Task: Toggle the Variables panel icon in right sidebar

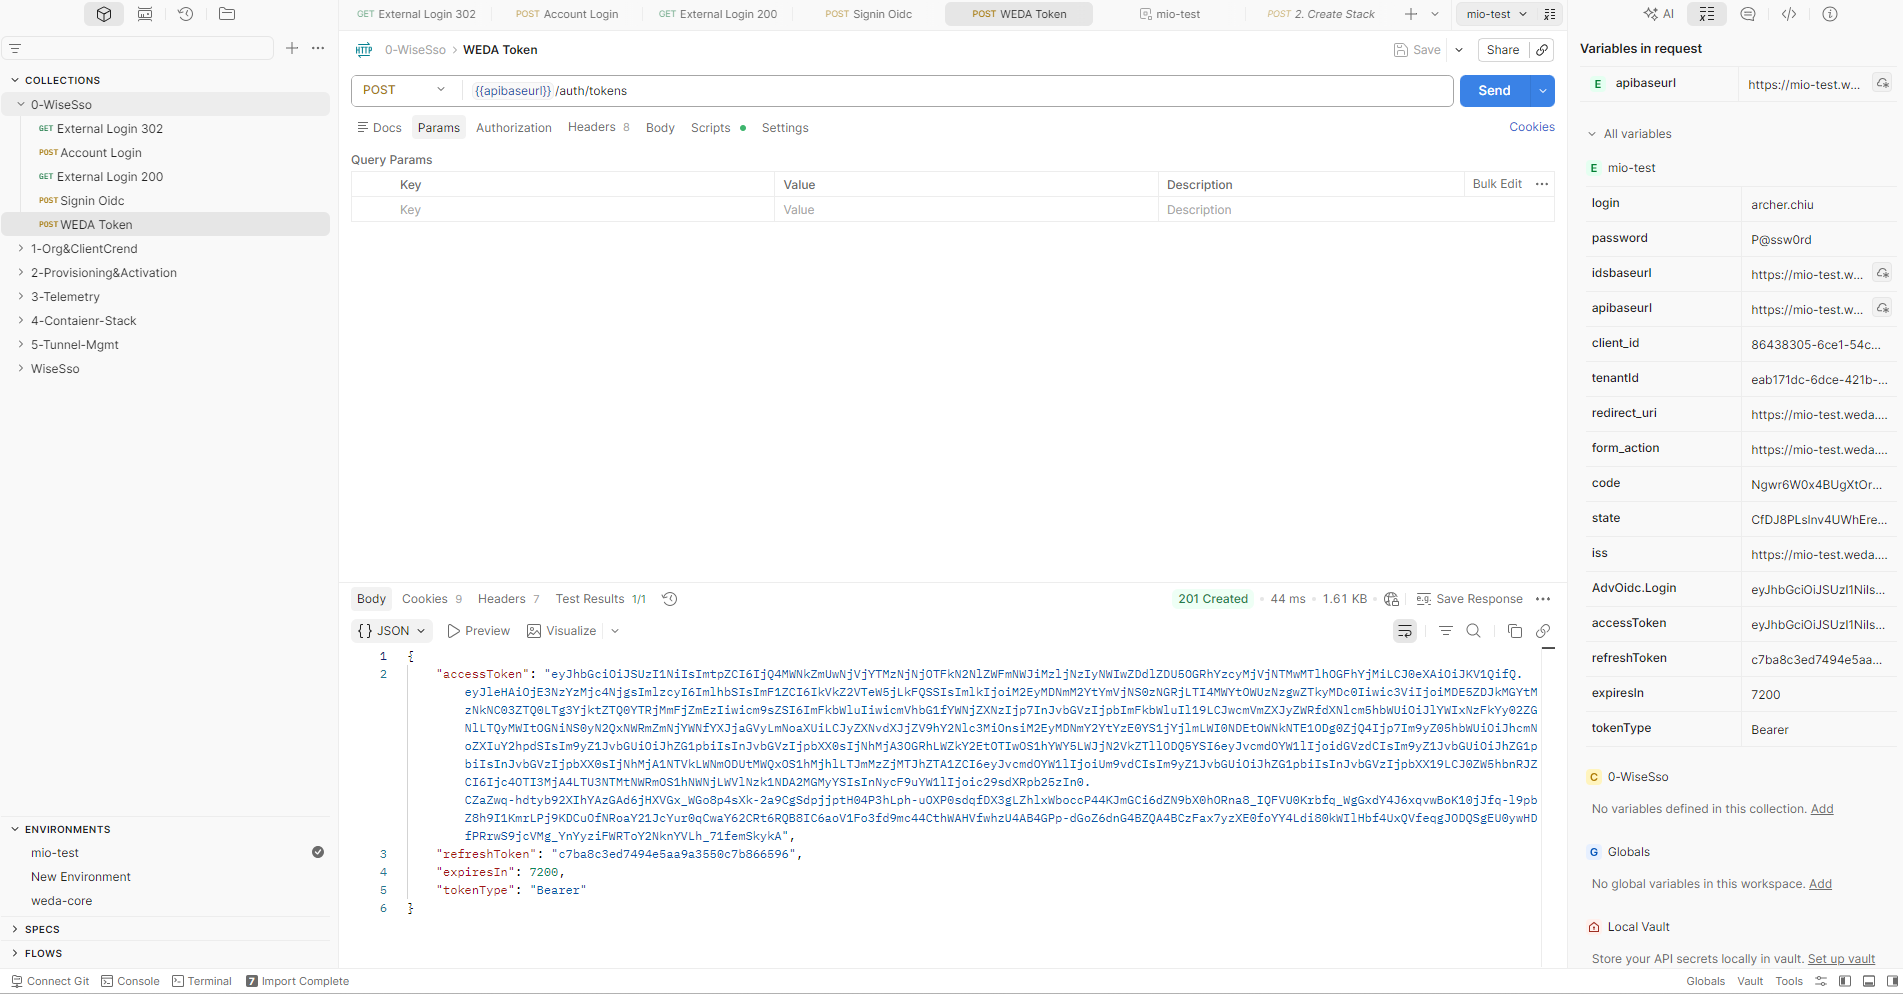Action: (x=1707, y=14)
